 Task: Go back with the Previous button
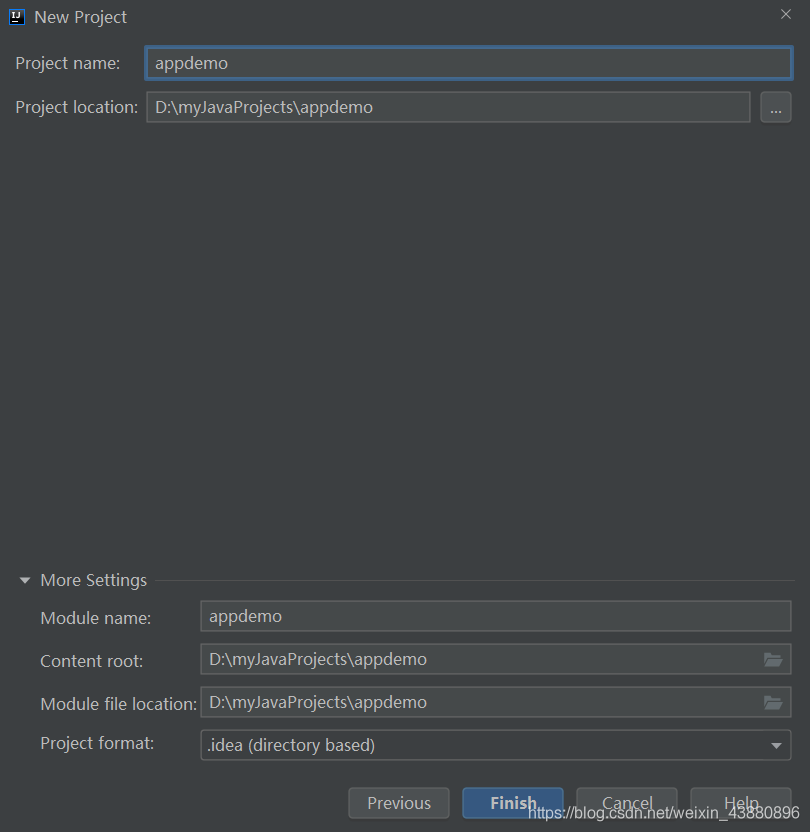coord(399,803)
